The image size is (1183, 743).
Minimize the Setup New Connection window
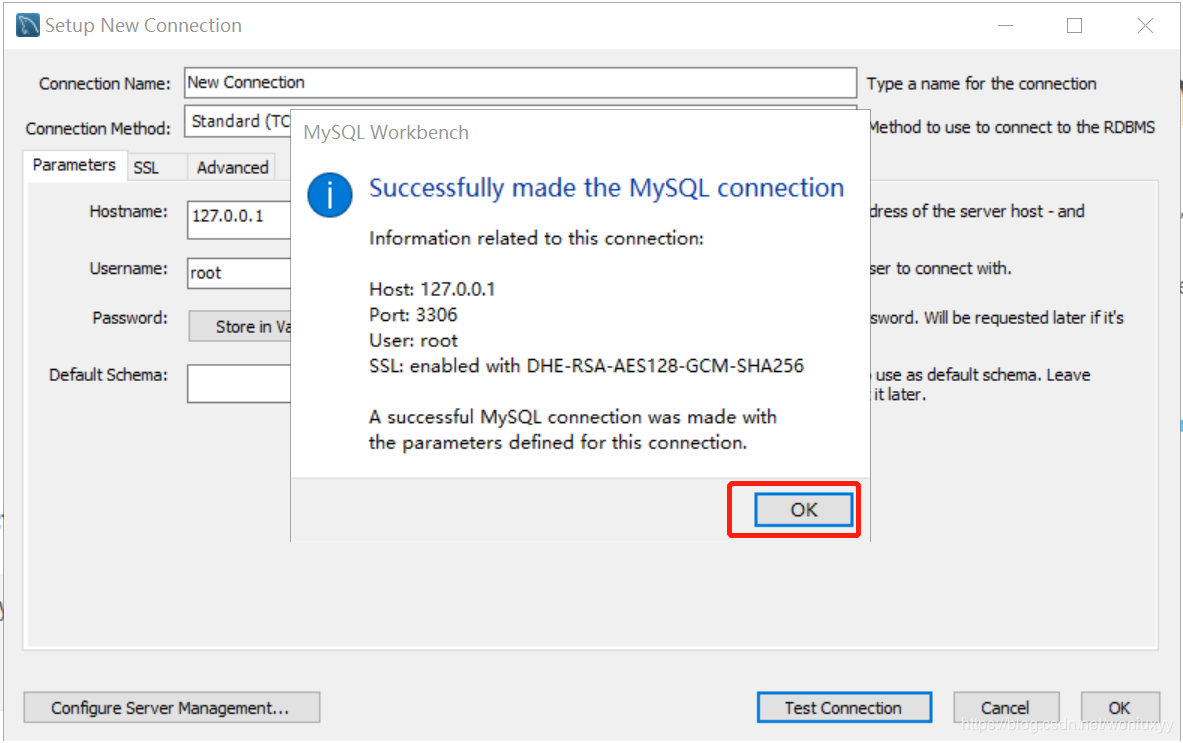(1005, 26)
